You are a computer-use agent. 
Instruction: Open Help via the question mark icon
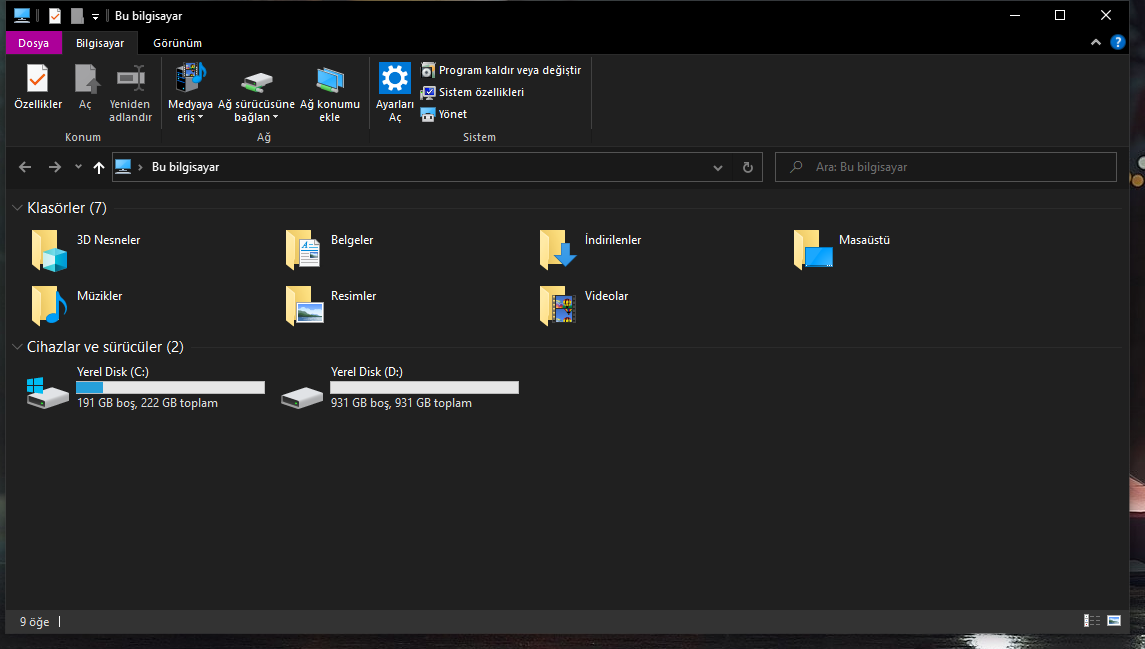1117,42
